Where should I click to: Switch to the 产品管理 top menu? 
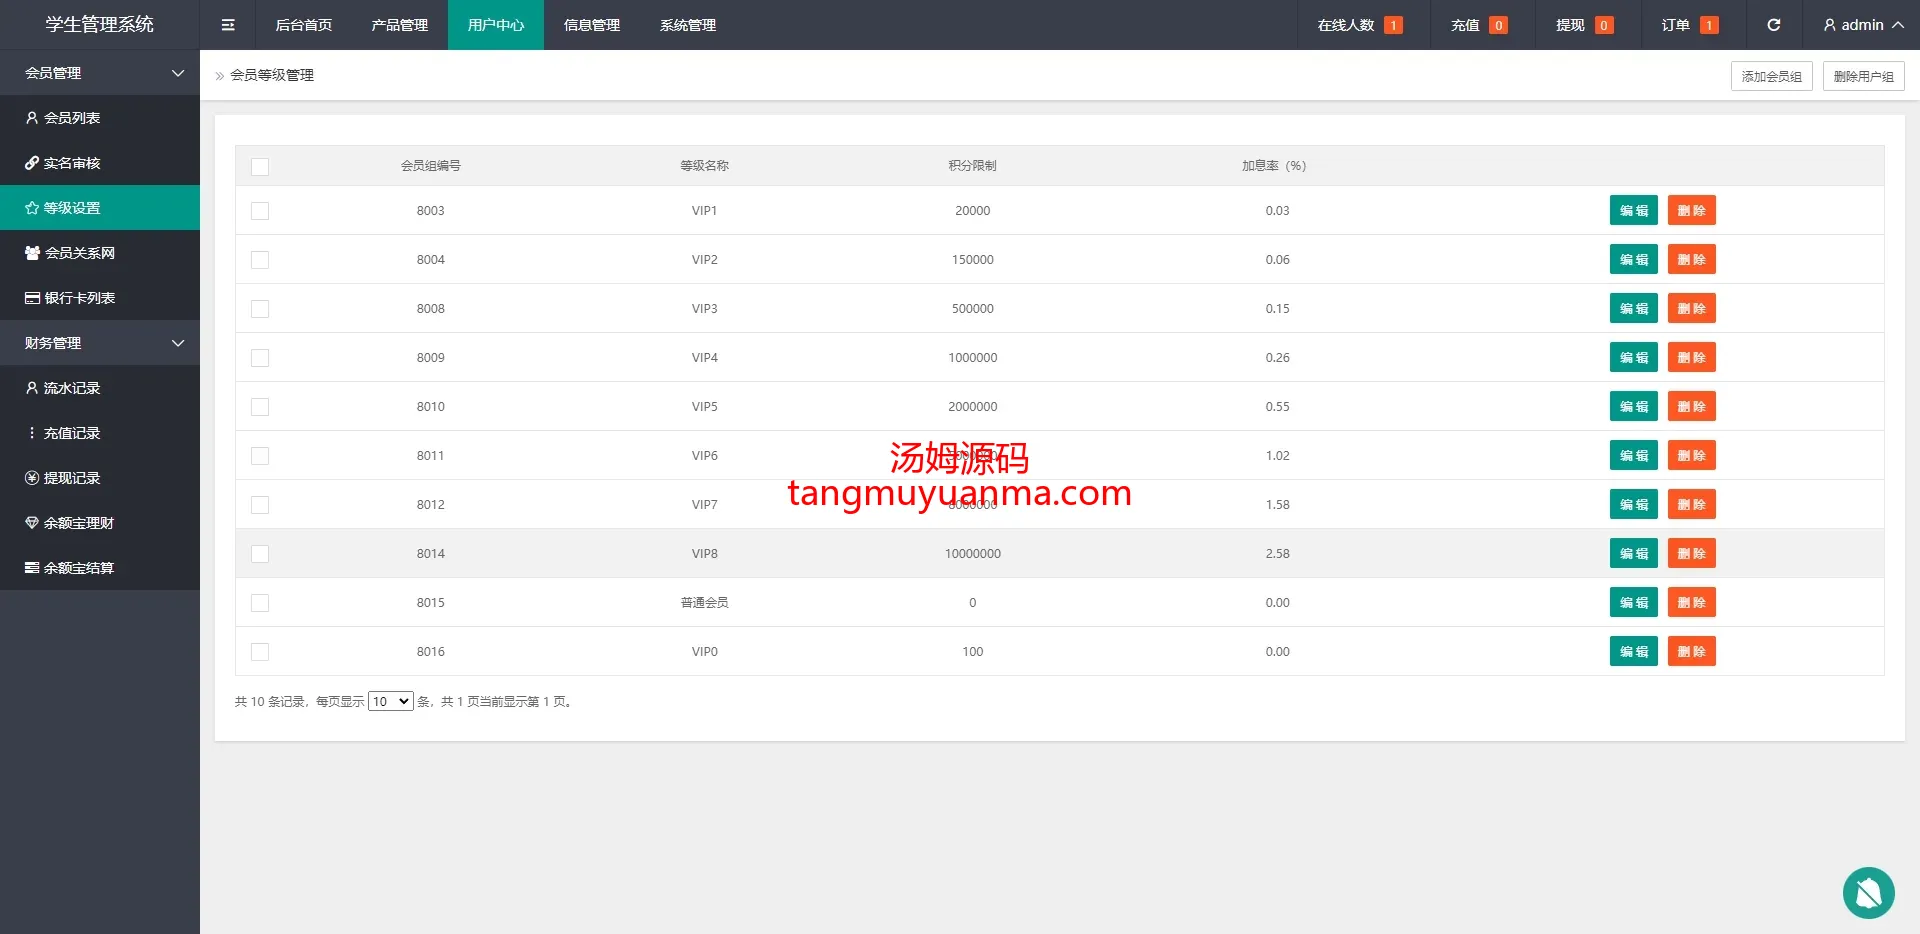(x=399, y=25)
